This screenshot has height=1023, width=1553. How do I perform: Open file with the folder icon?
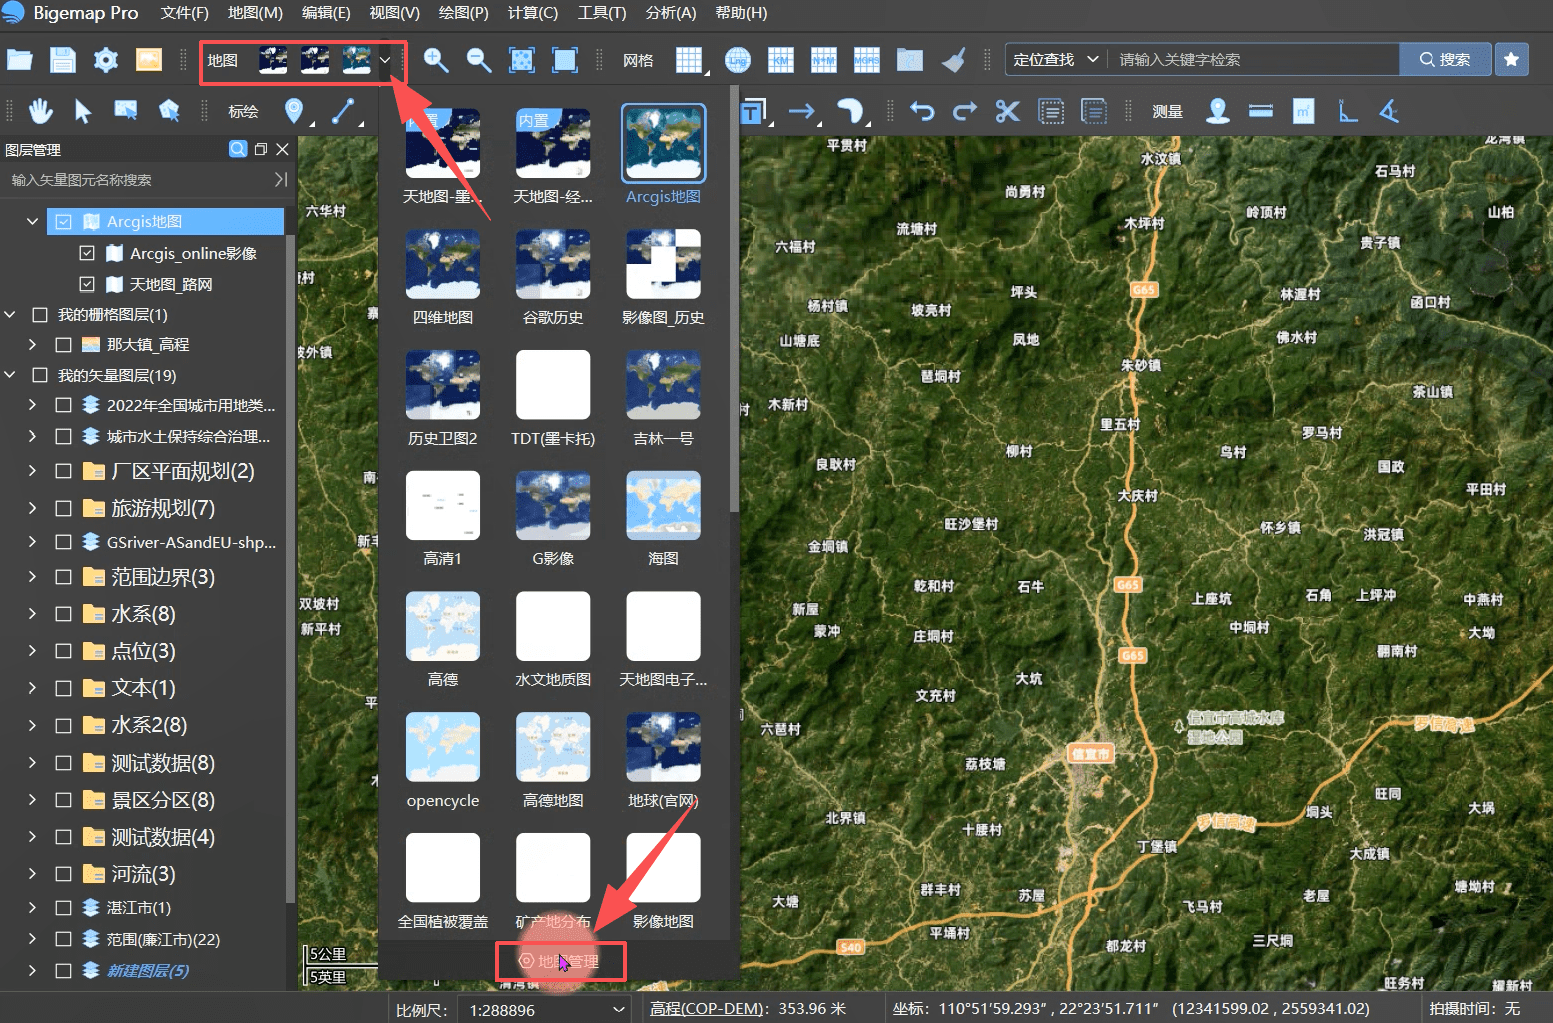(x=20, y=60)
